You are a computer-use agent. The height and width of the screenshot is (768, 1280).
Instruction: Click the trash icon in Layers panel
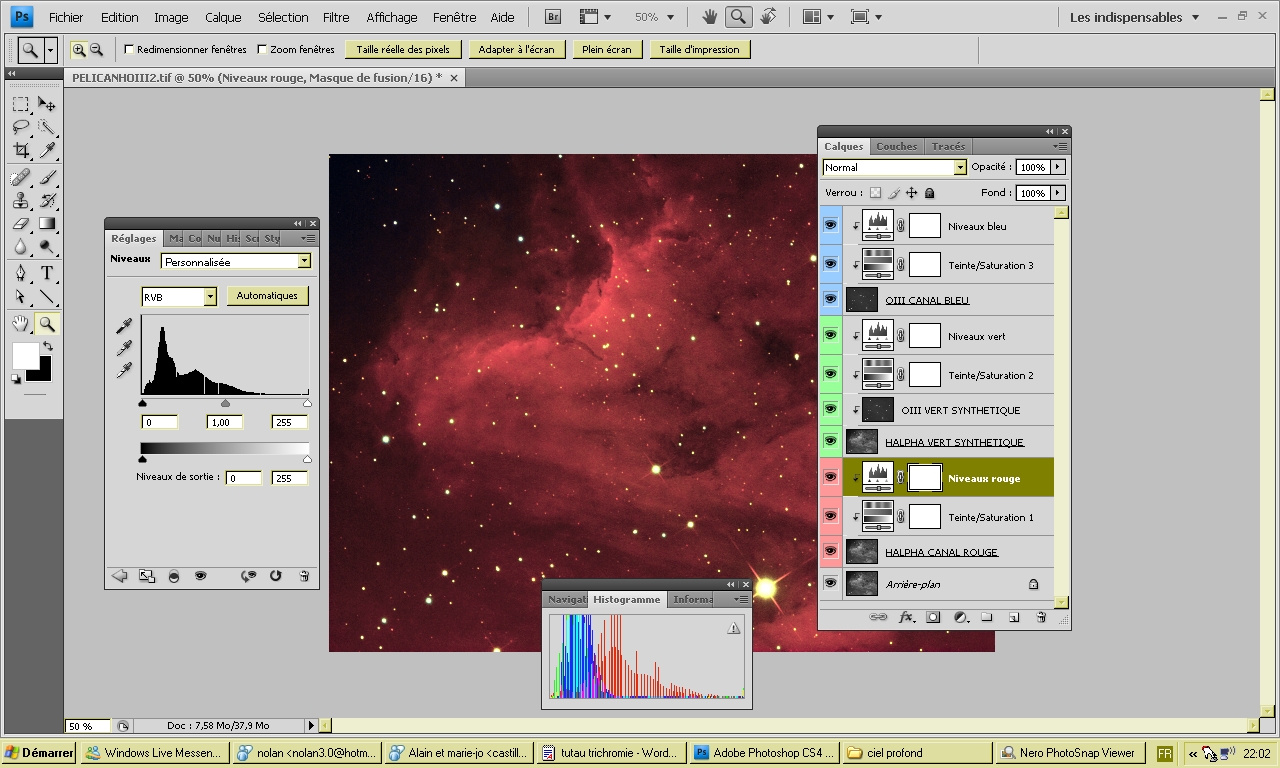(1041, 617)
